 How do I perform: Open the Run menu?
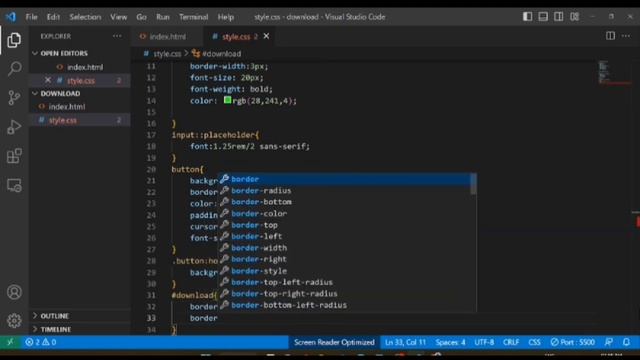point(162,17)
